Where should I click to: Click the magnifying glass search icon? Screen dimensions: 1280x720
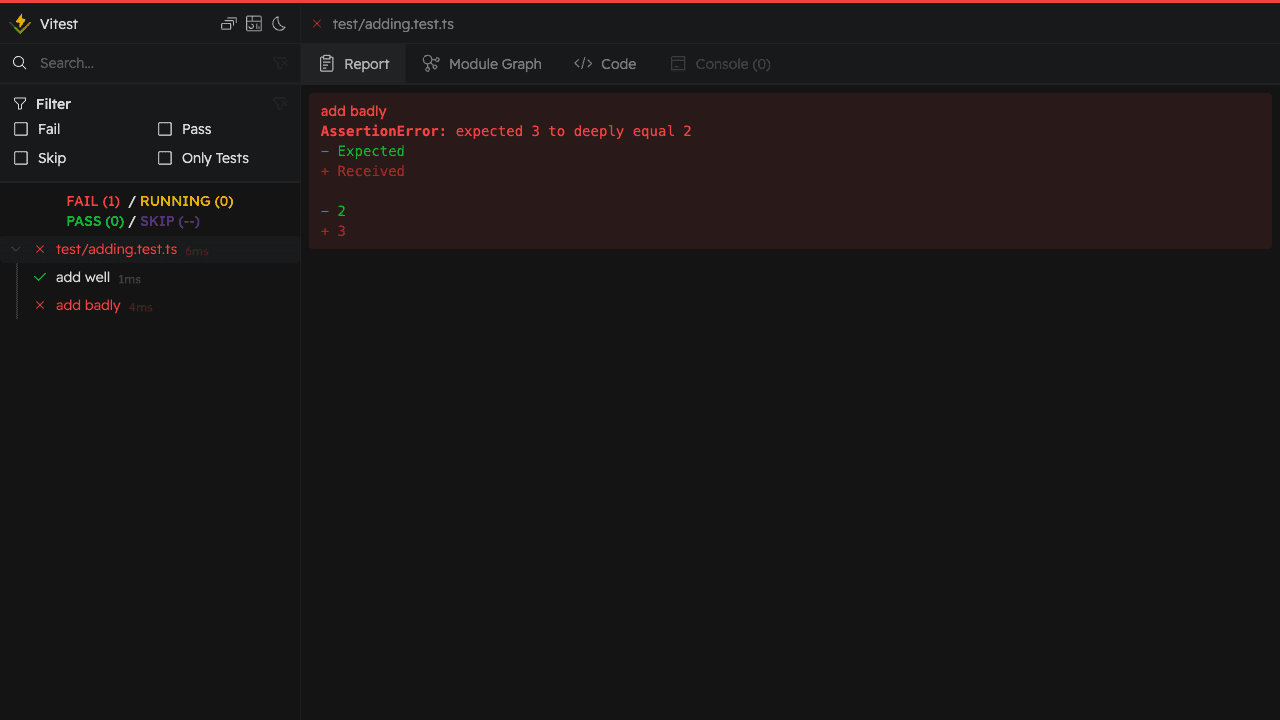[x=19, y=63]
